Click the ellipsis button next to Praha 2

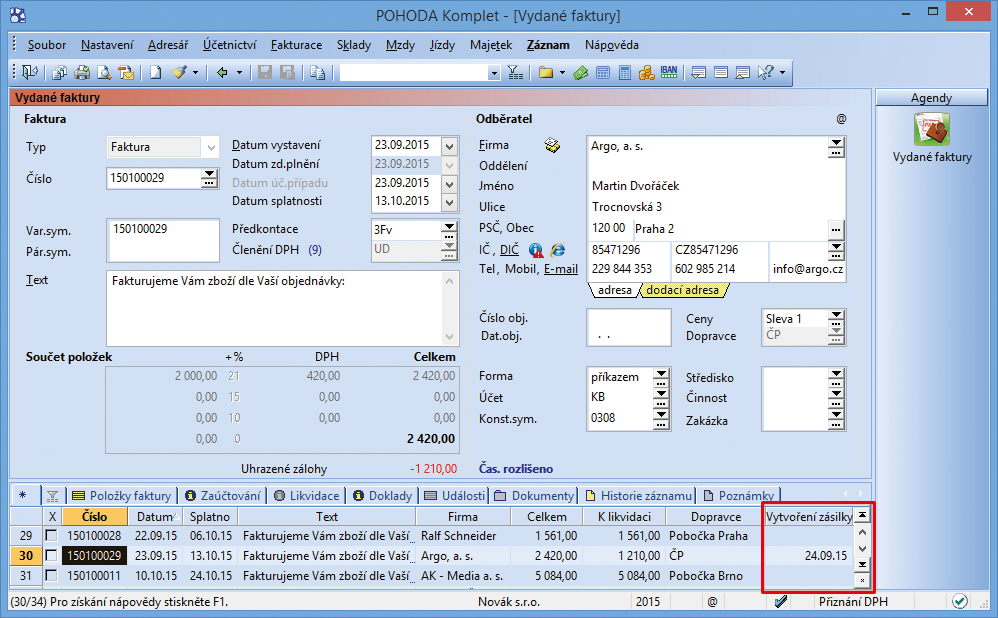click(836, 229)
